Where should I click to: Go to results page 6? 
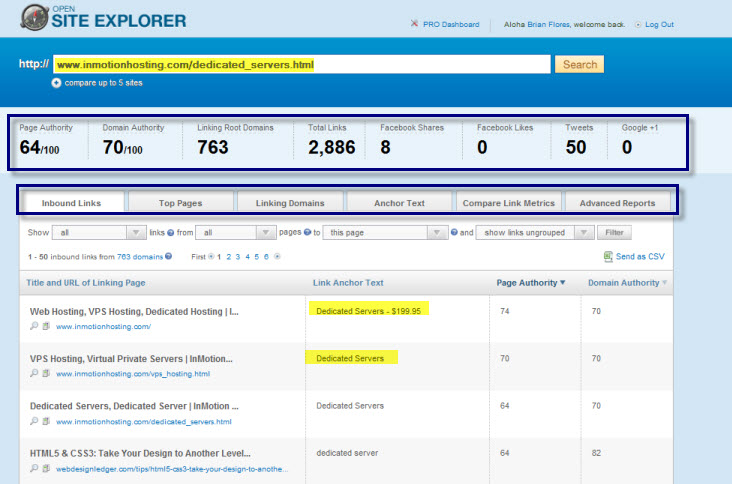tap(266, 257)
